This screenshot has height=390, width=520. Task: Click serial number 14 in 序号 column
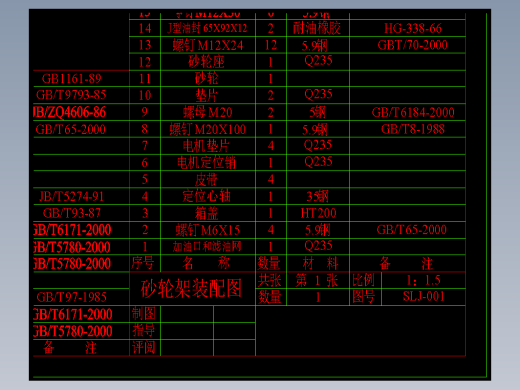click(145, 28)
